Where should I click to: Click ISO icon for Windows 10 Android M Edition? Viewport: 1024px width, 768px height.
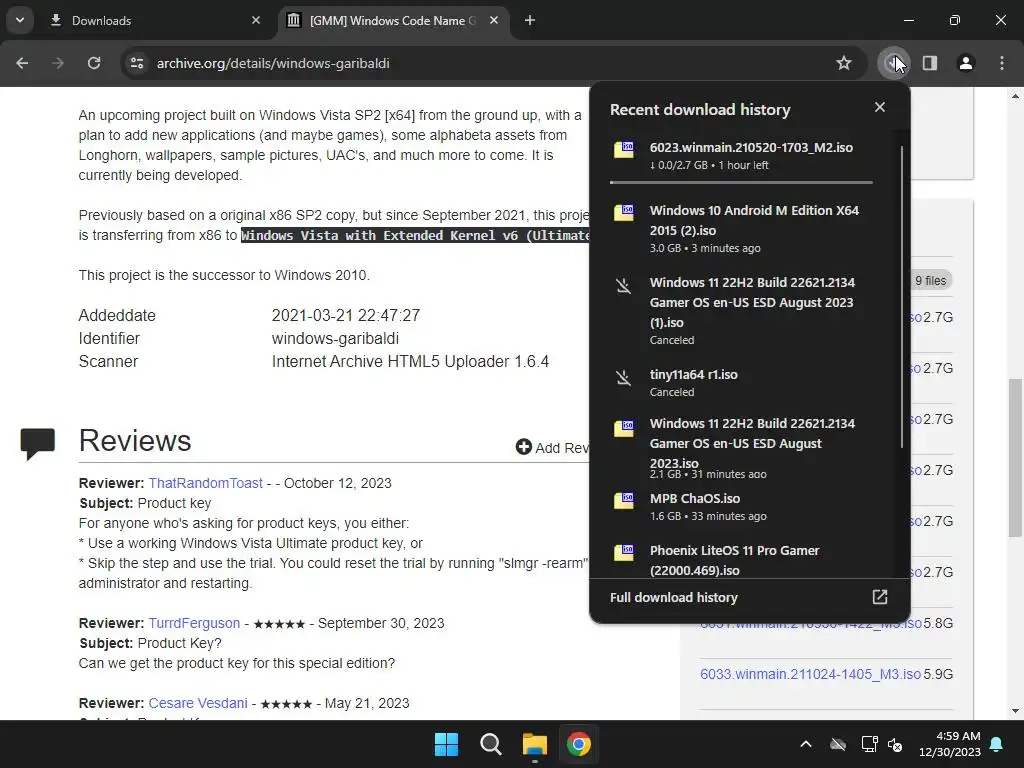click(x=624, y=212)
